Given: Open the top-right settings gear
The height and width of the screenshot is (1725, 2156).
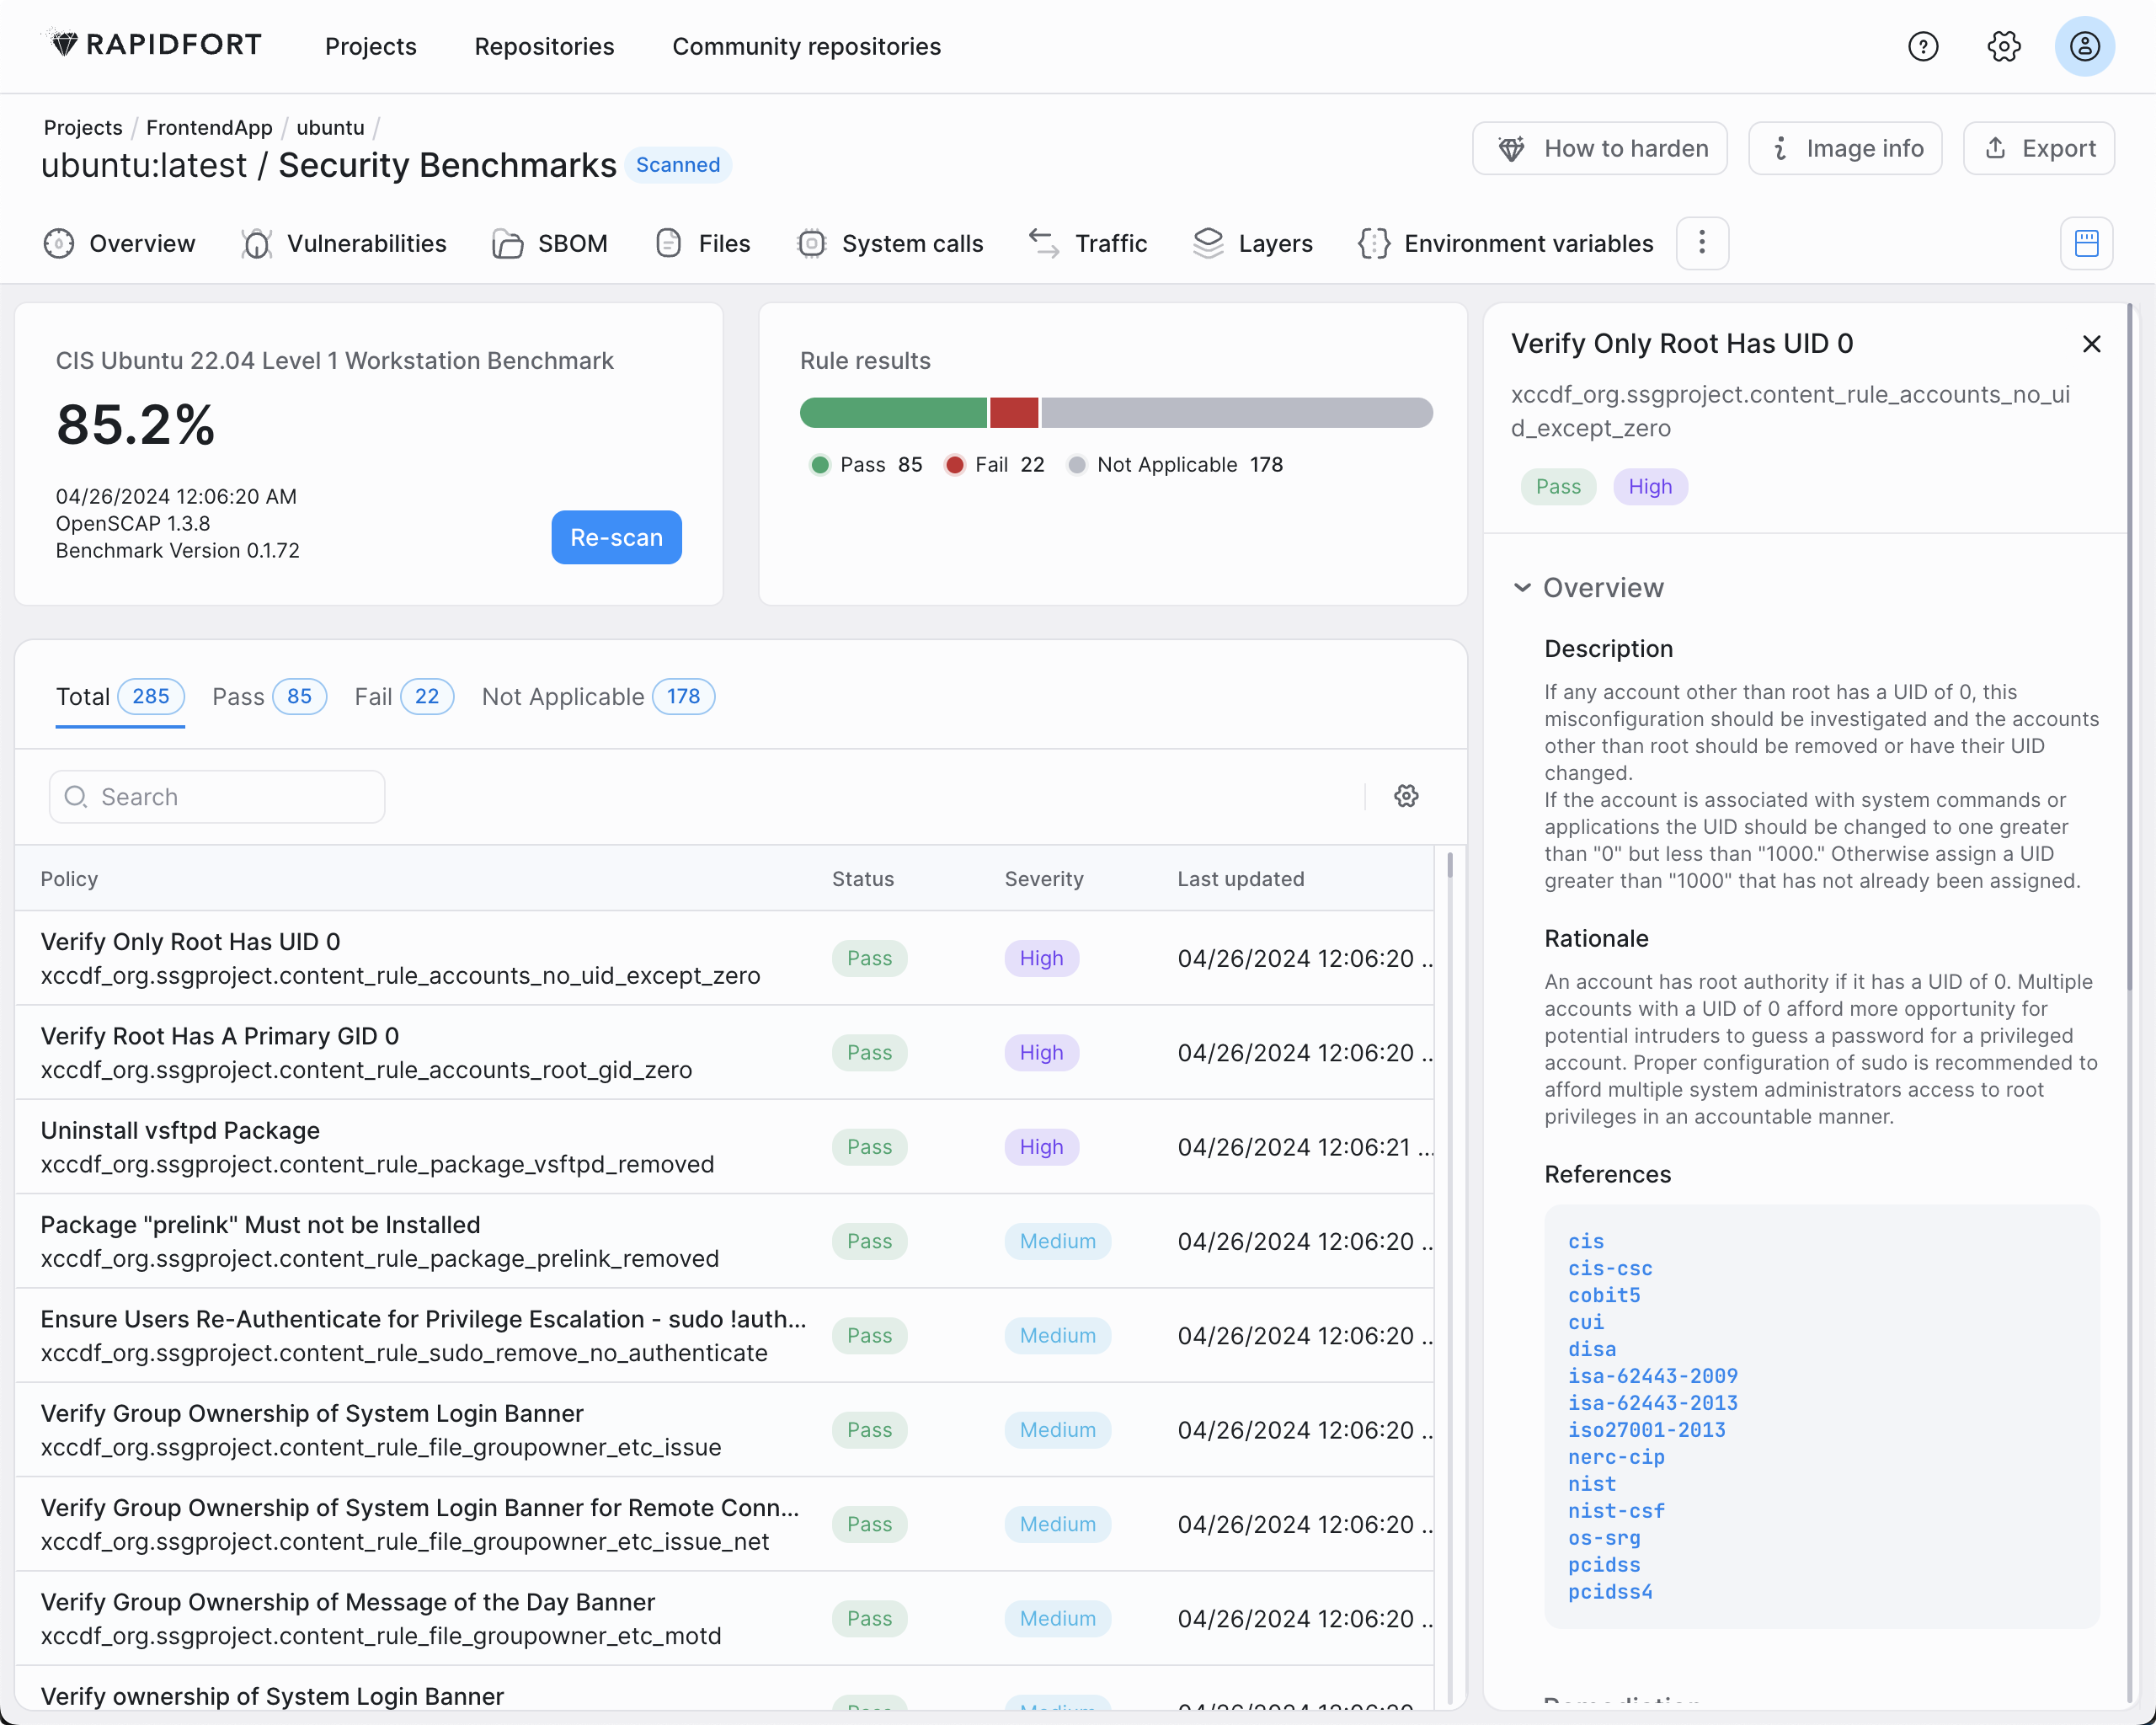Looking at the screenshot, I should pyautogui.click(x=2004, y=46).
